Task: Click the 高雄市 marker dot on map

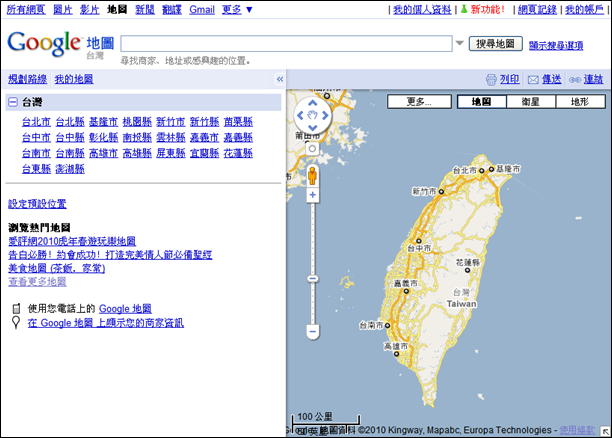Action: [396, 354]
